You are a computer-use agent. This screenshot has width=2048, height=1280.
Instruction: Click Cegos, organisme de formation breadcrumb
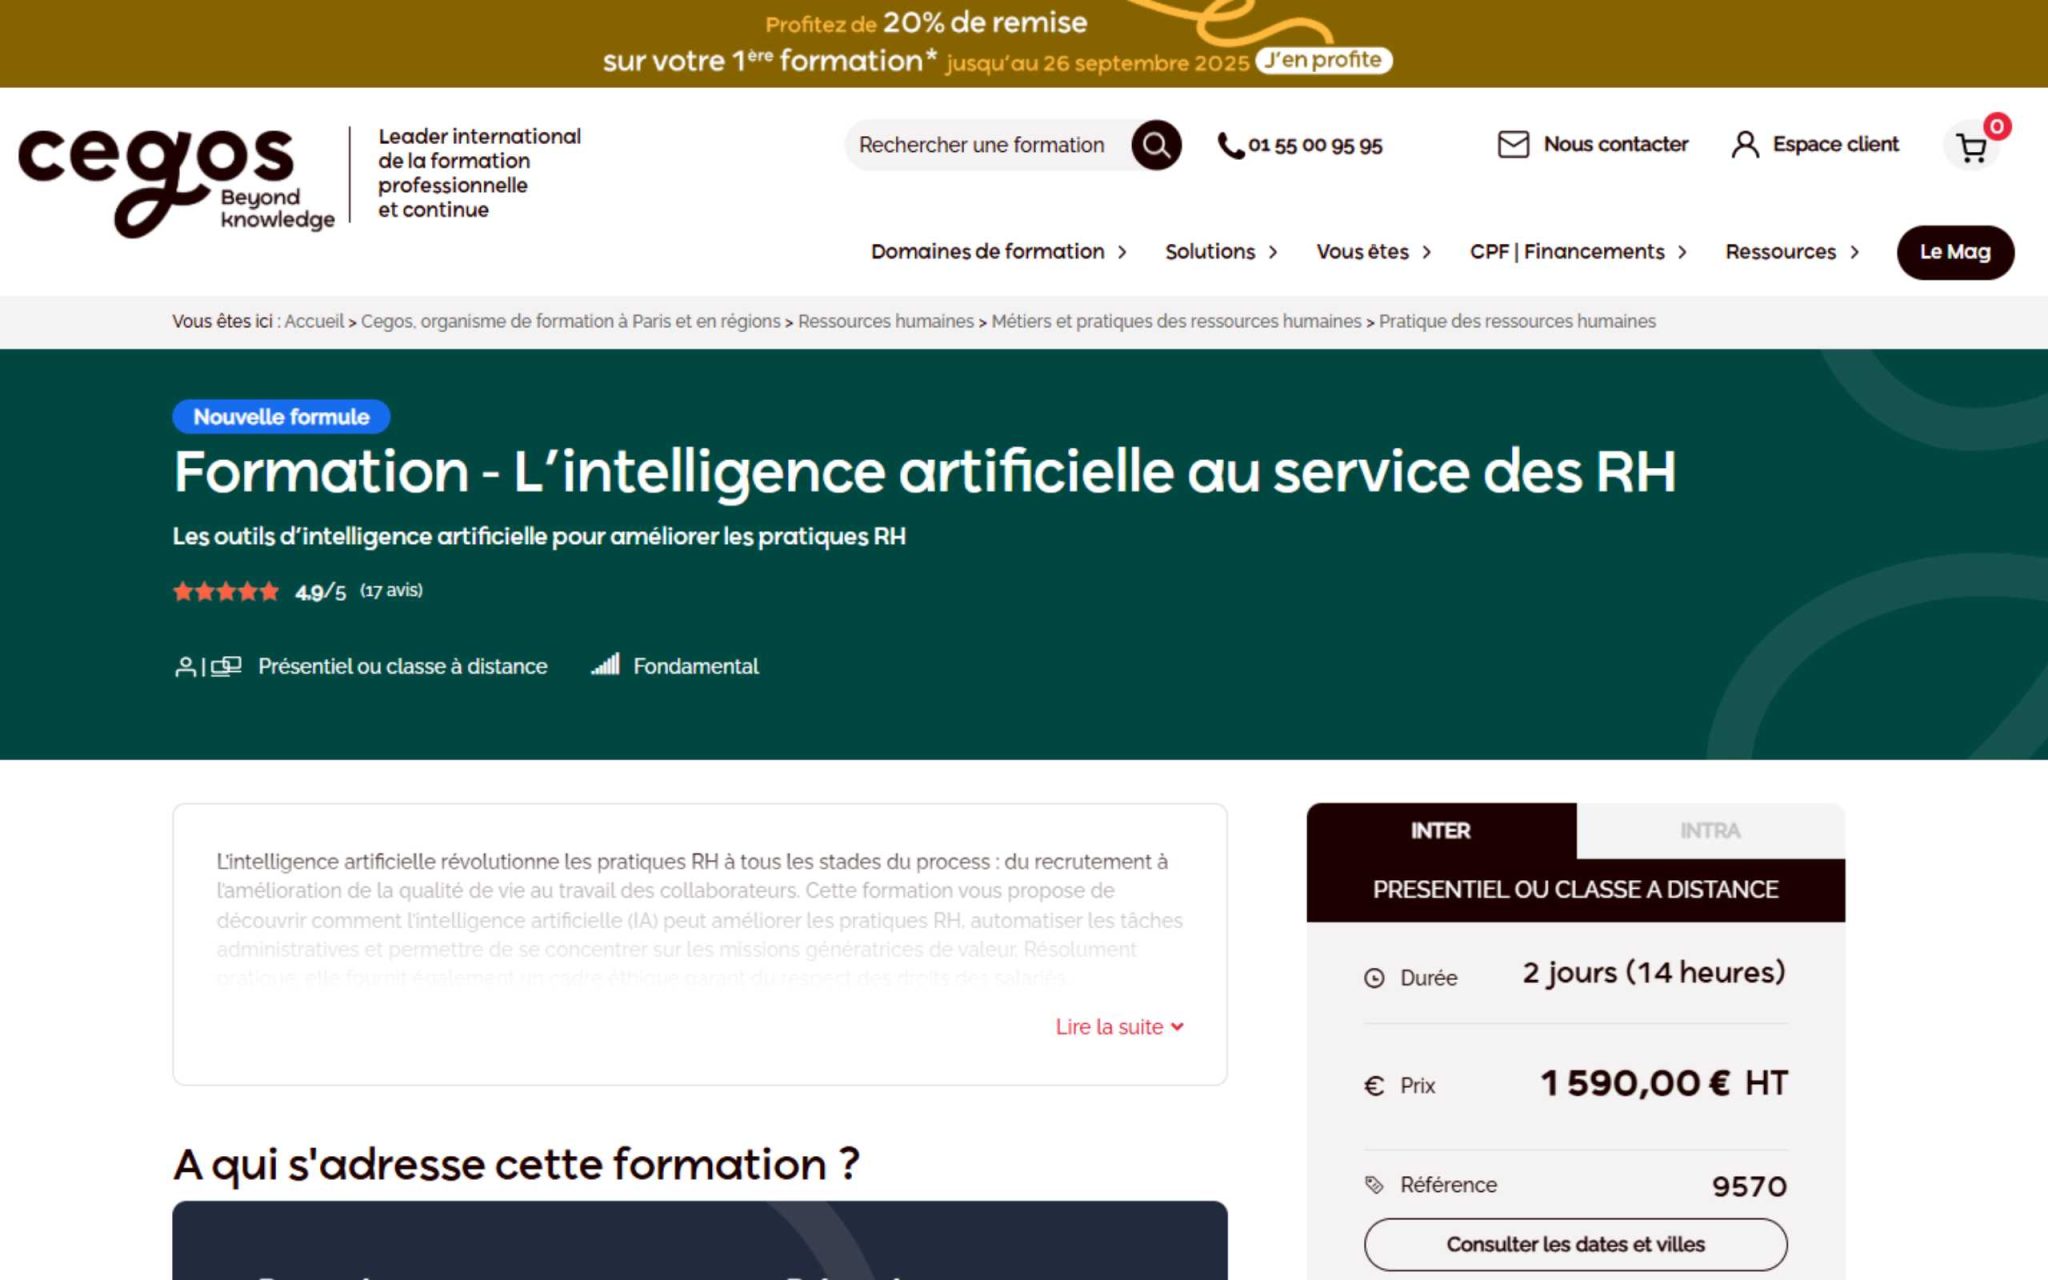pyautogui.click(x=570, y=321)
